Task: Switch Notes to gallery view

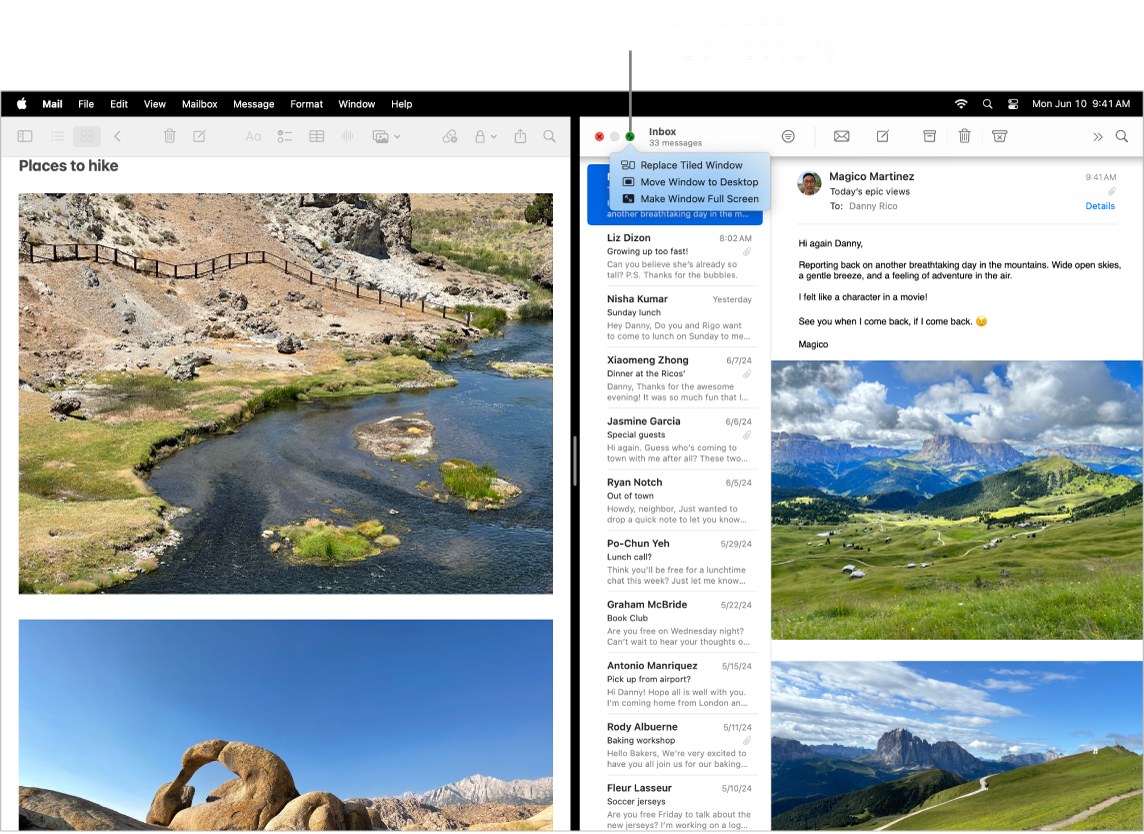Action: point(87,136)
